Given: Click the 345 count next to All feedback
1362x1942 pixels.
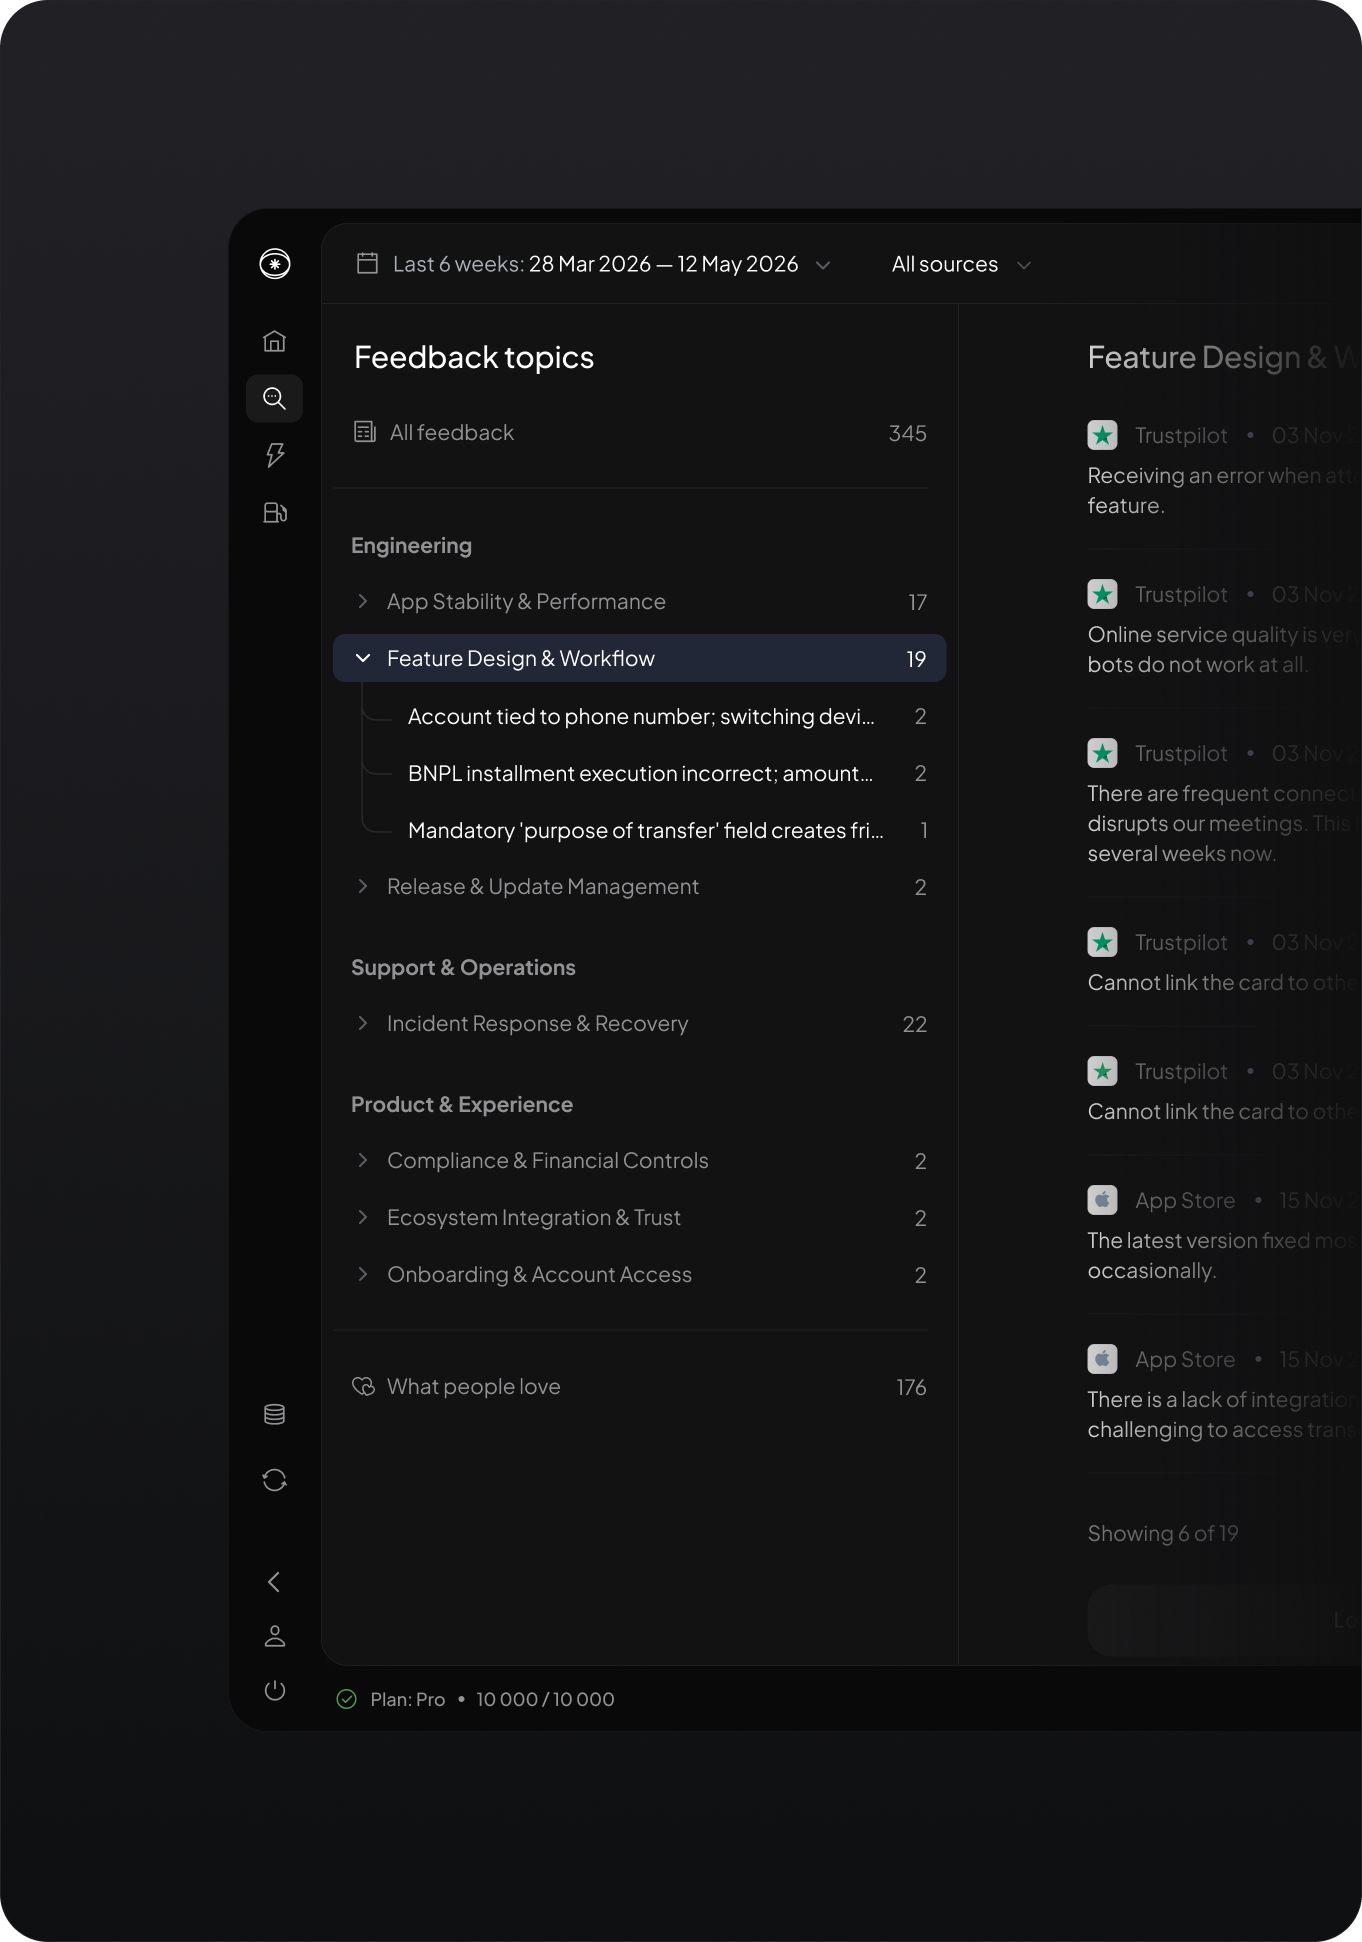Looking at the screenshot, I should point(908,433).
